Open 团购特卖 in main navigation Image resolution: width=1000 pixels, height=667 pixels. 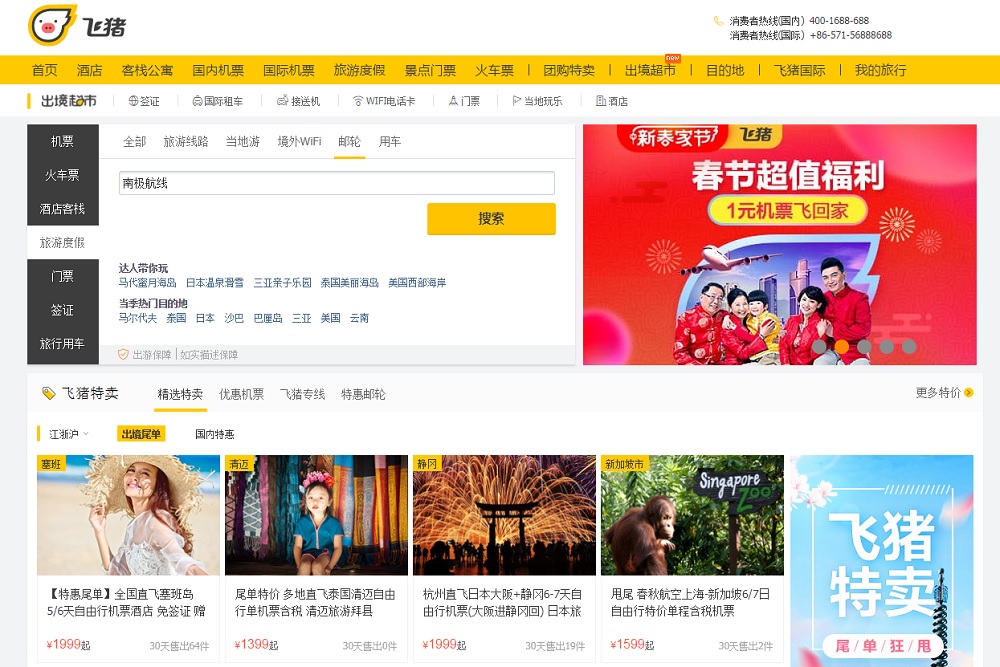(569, 70)
